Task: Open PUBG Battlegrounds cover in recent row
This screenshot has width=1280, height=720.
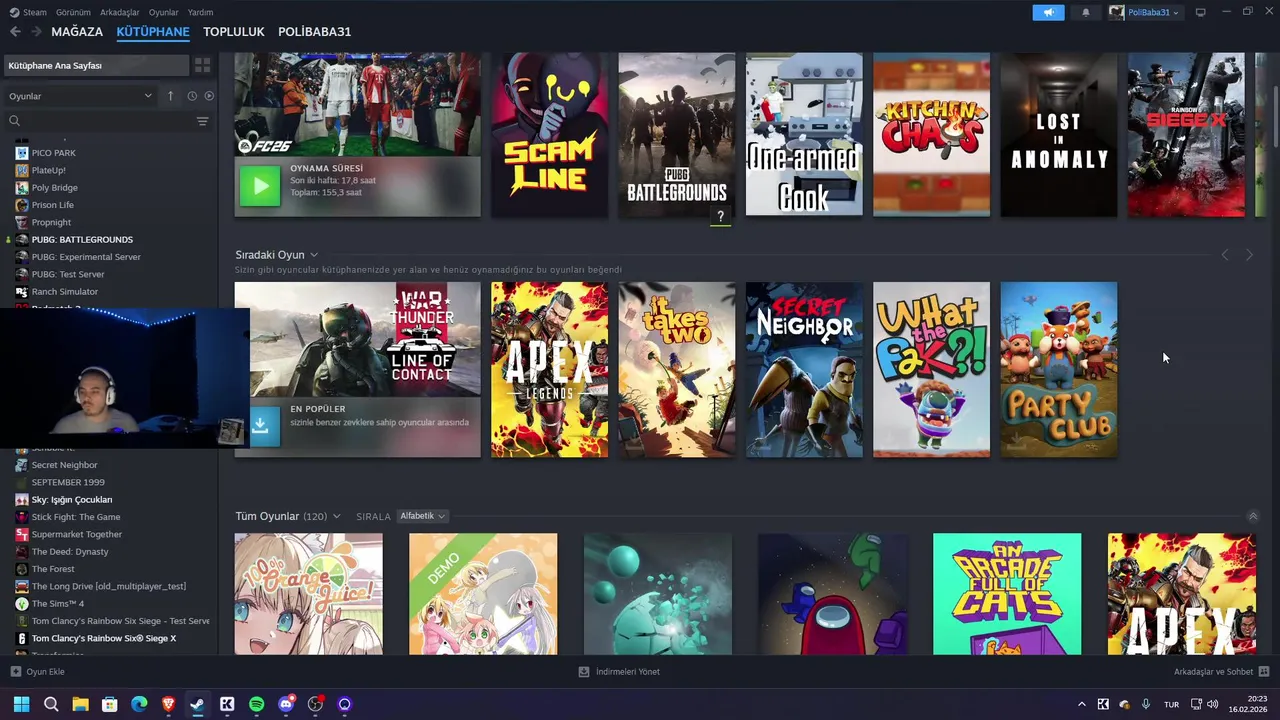Action: [677, 134]
